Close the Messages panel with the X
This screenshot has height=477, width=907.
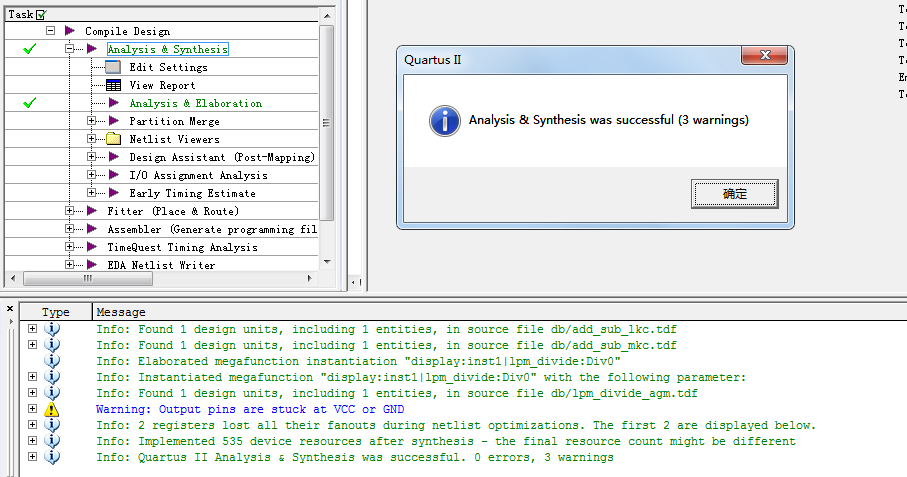[10, 309]
